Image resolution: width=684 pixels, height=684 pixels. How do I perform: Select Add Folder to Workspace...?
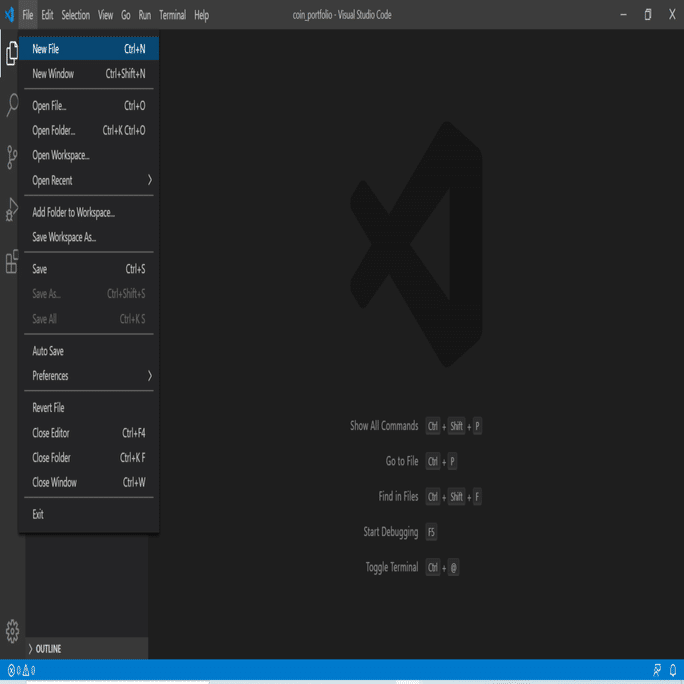point(89,212)
